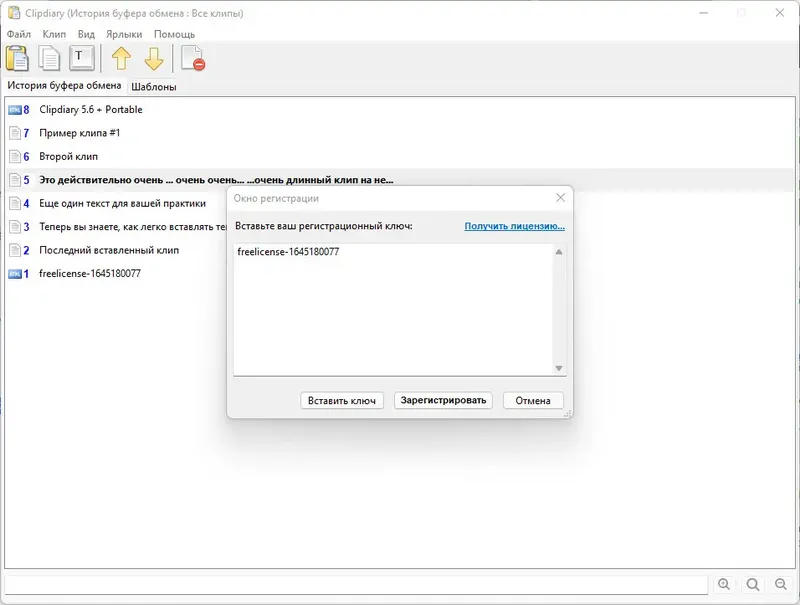Click the middle search magnifier icon
Screen dimensions: 800x605
point(753,584)
